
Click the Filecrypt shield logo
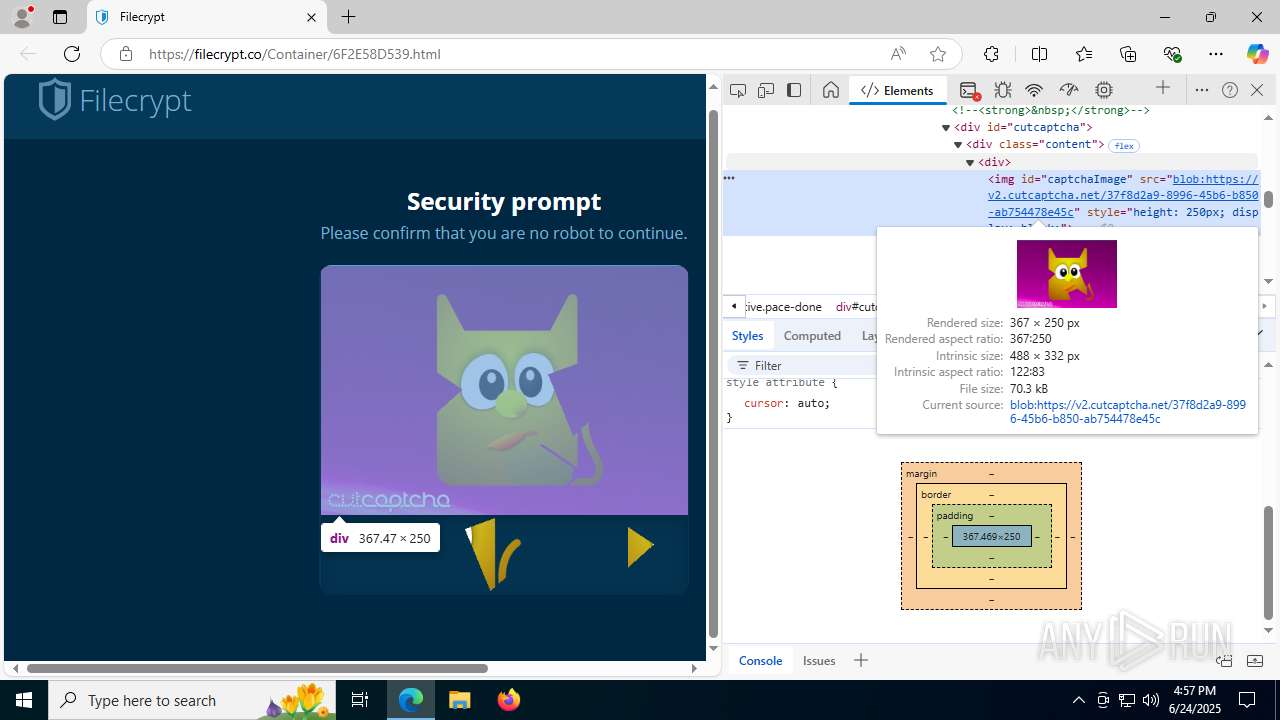pyautogui.click(x=55, y=100)
